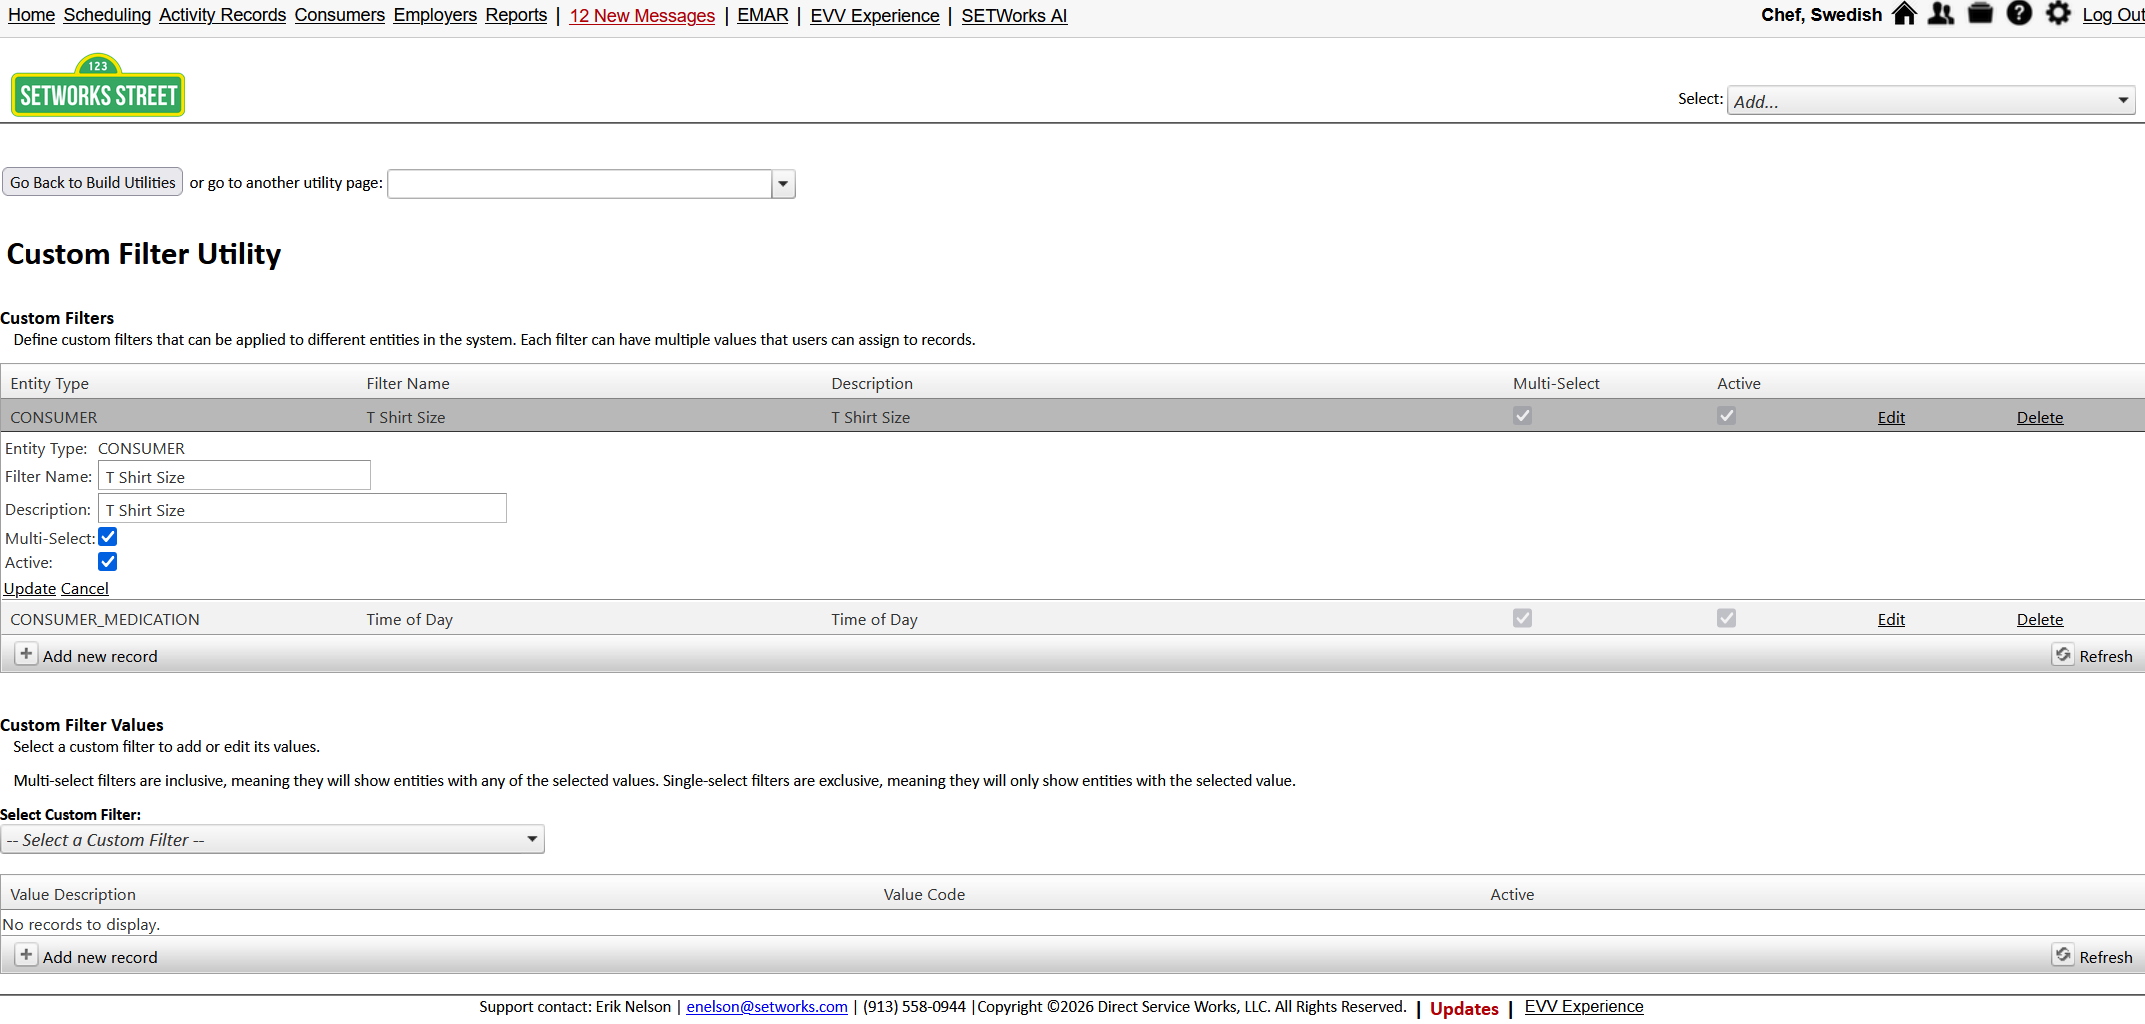Click Time of Day row's Active checkbox
Screen dimensions: 2145x1024
coord(1726,619)
